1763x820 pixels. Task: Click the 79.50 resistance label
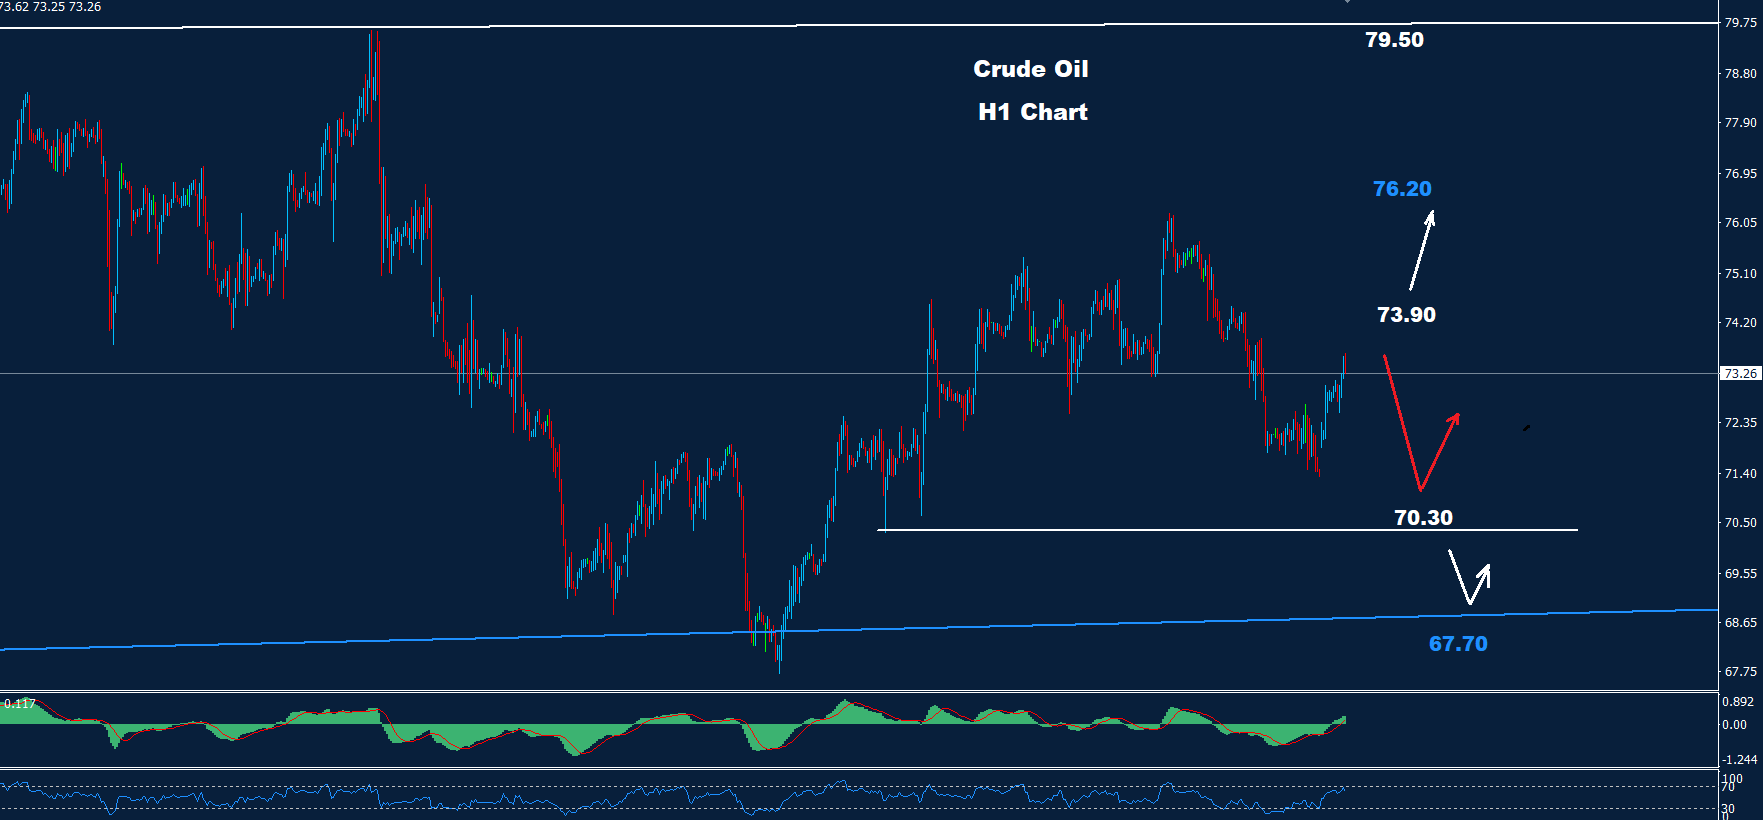1394,40
